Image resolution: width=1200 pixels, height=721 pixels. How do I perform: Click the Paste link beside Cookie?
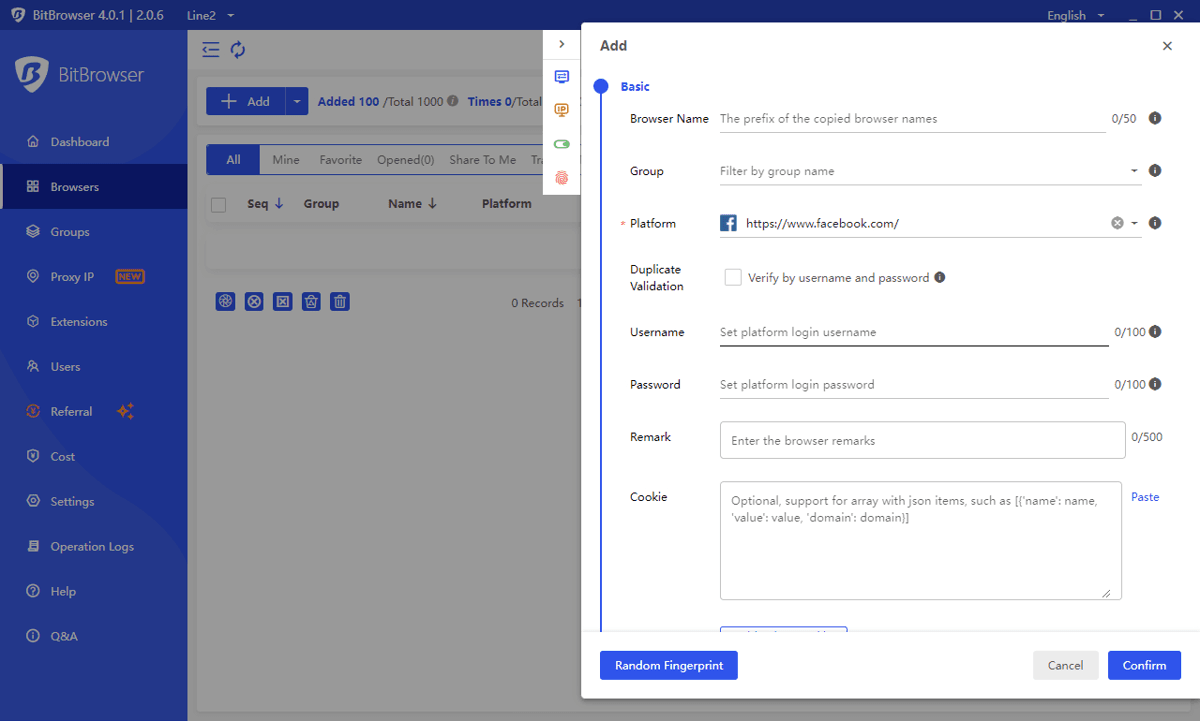pos(1145,497)
